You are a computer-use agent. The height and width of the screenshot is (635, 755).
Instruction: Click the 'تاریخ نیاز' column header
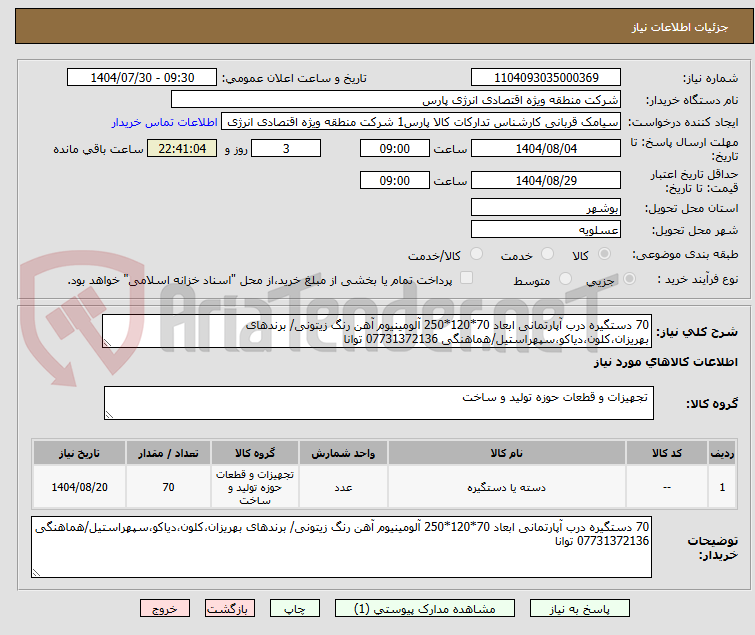[79, 454]
